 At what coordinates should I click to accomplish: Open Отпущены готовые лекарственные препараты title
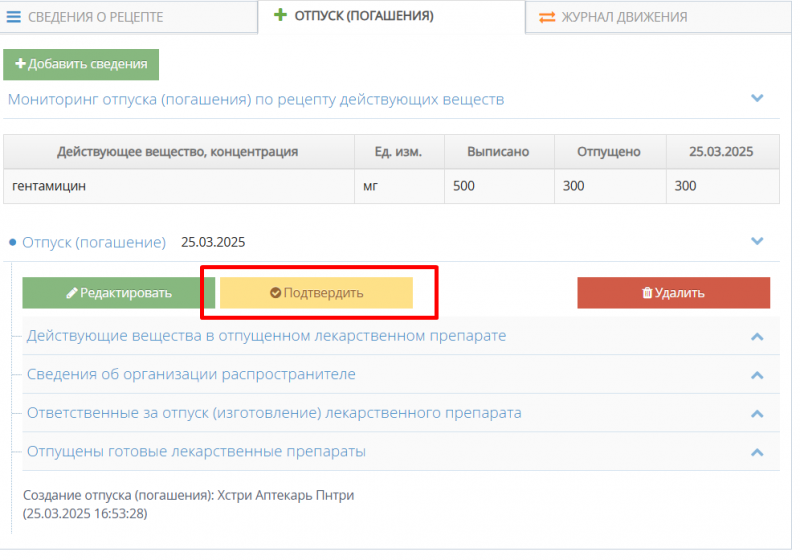(196, 451)
